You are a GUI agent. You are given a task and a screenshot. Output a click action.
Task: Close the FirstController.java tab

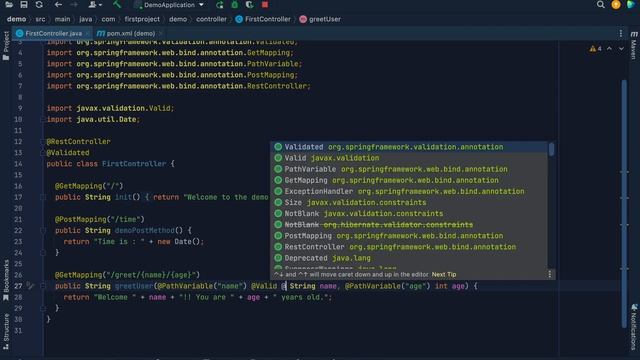(x=87, y=33)
